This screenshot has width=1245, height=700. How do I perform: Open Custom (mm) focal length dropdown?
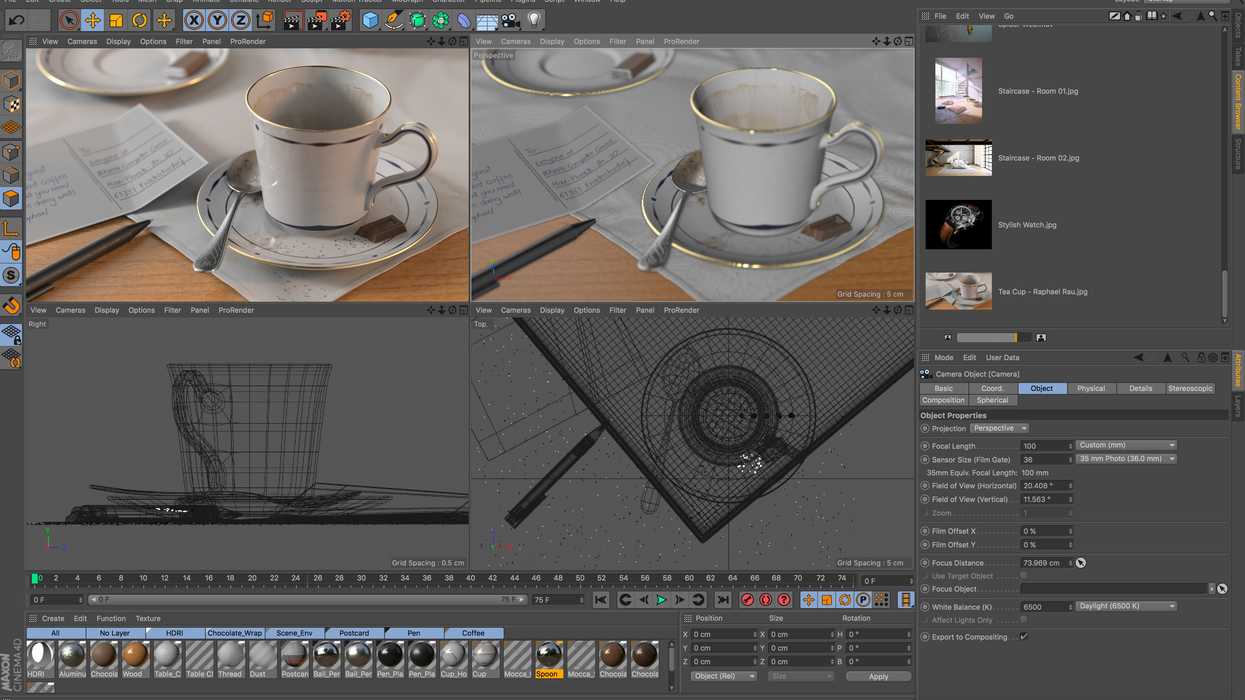[1126, 445]
